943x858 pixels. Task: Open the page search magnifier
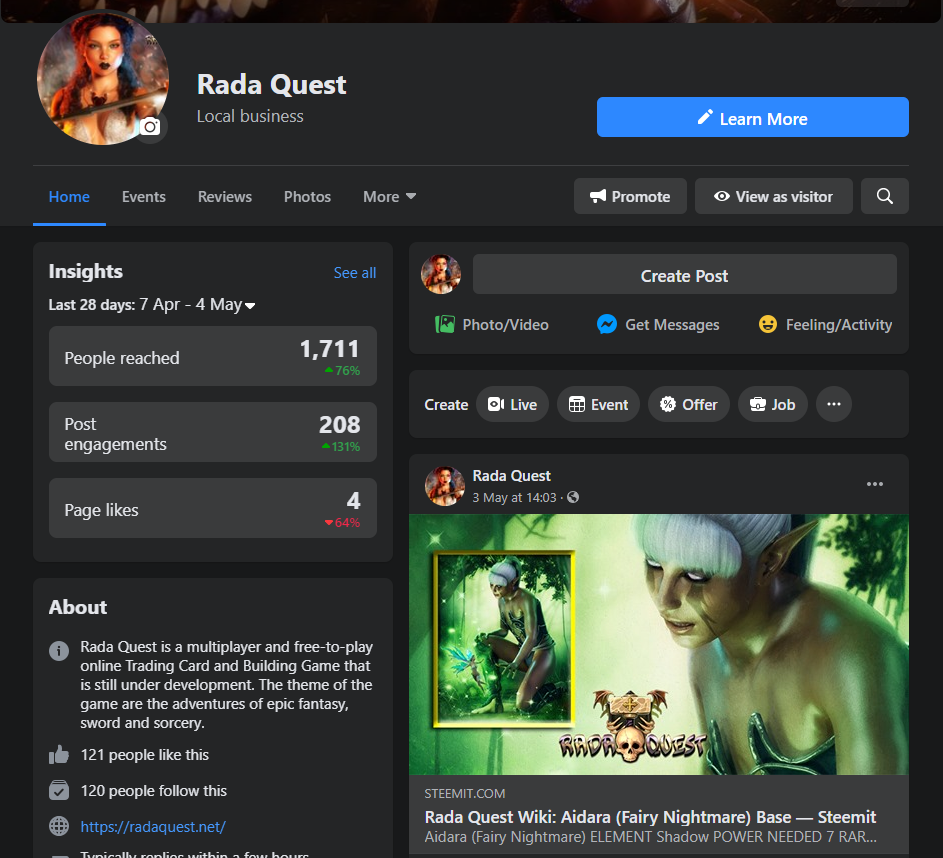tap(885, 196)
